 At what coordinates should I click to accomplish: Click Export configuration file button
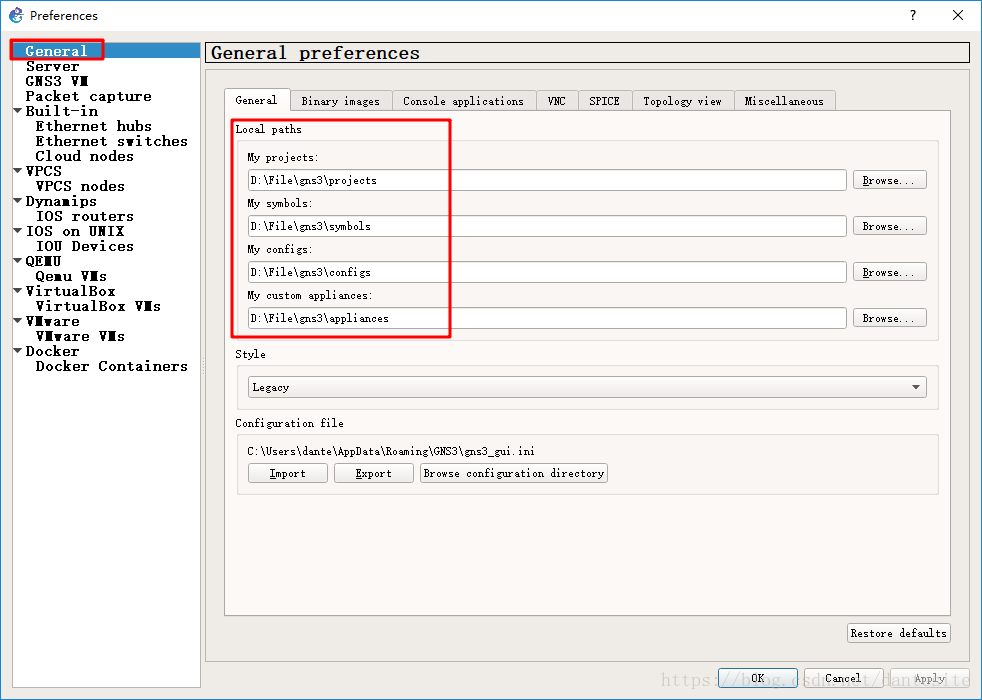[373, 473]
